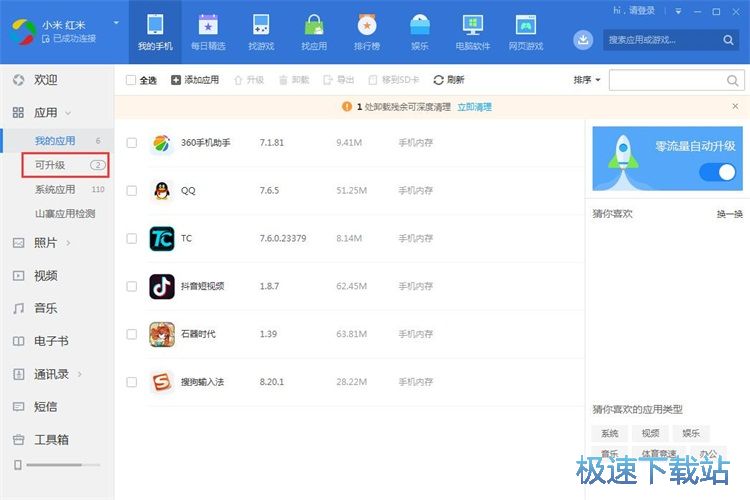The height and width of the screenshot is (500, 750).
Task: Tick the 全选 checkbox
Action: (x=131, y=80)
